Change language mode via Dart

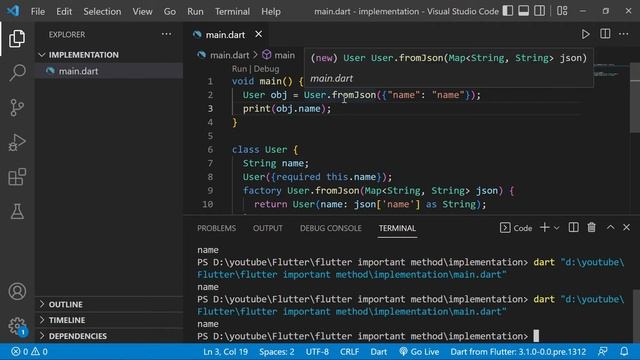[378, 351]
